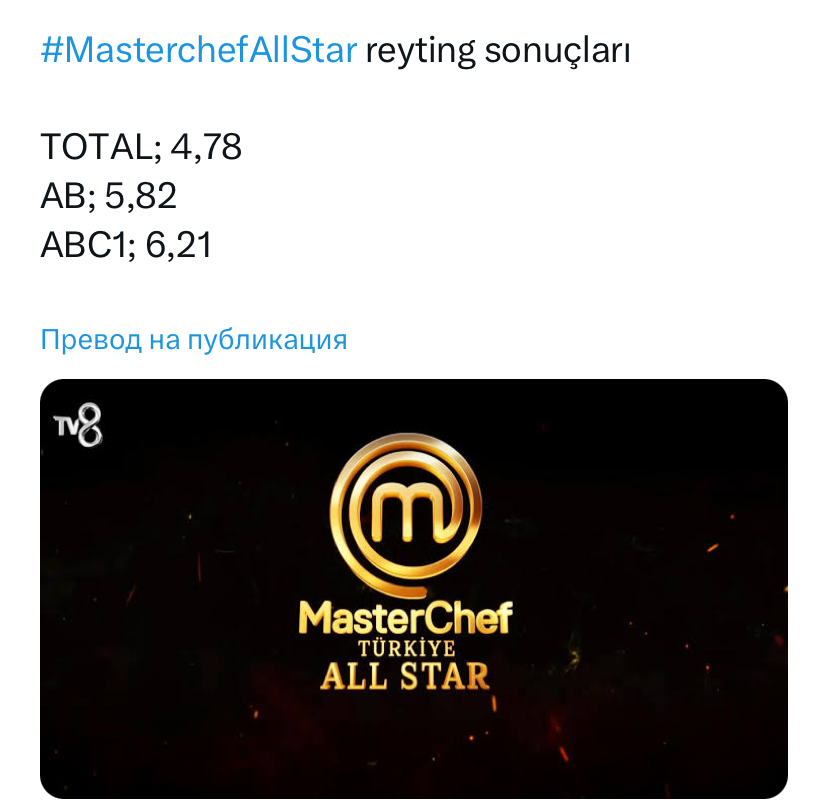The width and height of the screenshot is (828, 811).
Task: Click the TV8 channel logo
Action: pos(79,427)
